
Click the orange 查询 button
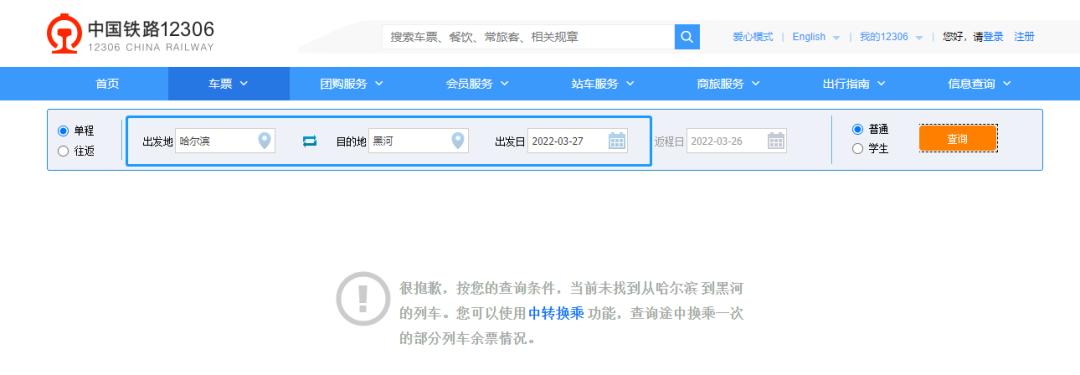957,139
